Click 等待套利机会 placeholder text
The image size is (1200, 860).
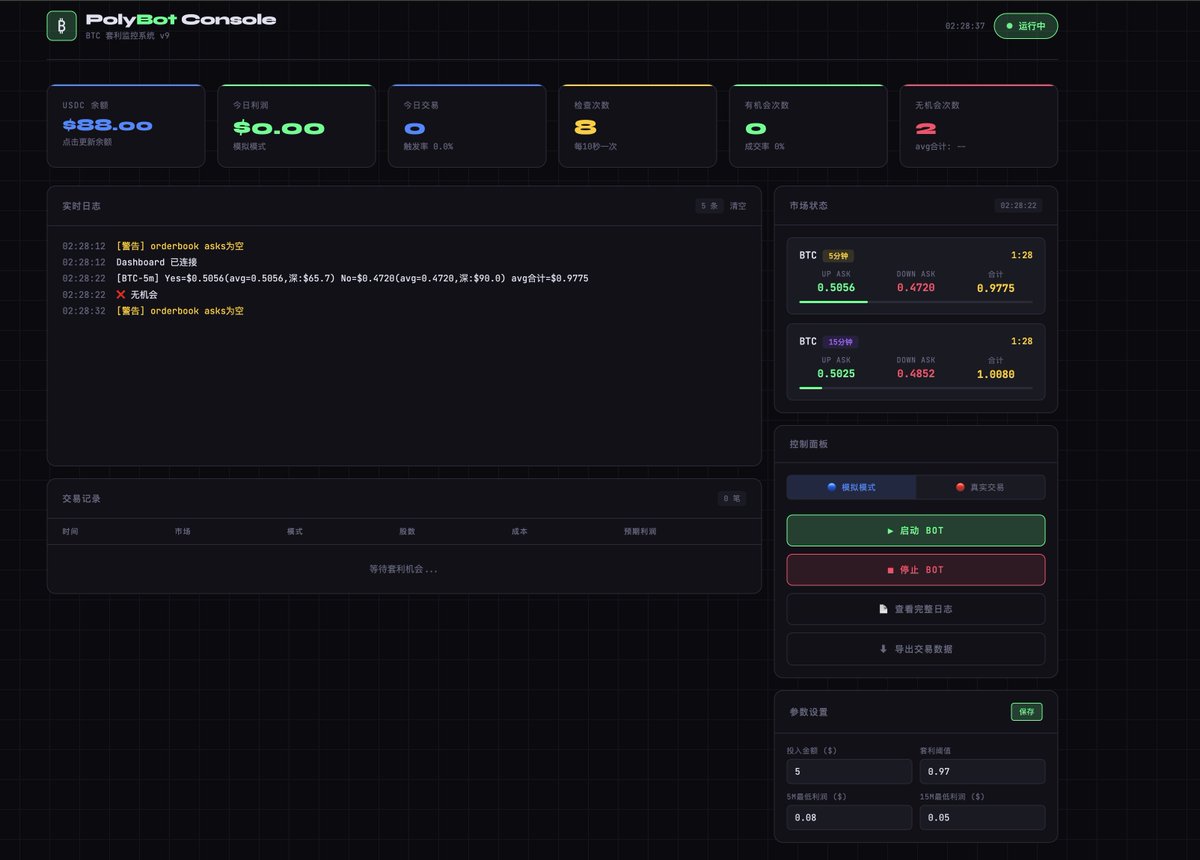pyautogui.click(x=404, y=569)
